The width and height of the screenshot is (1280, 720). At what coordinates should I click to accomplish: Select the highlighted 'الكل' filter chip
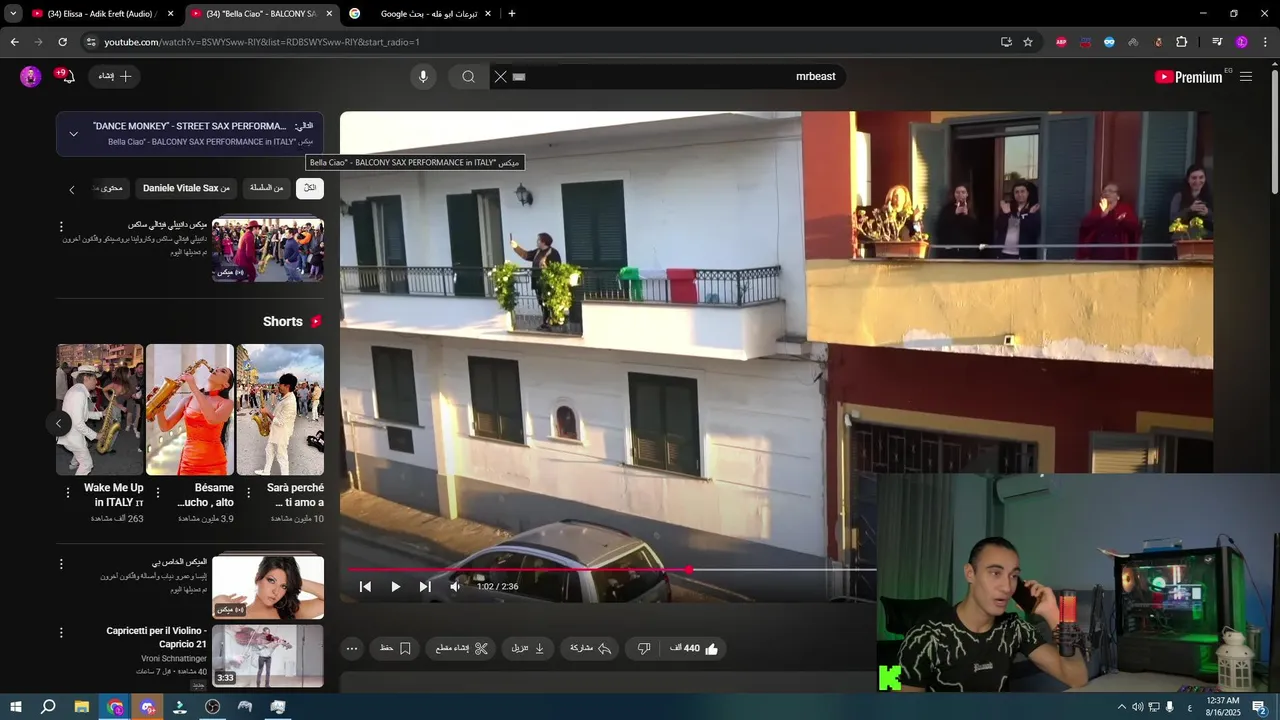(310, 188)
